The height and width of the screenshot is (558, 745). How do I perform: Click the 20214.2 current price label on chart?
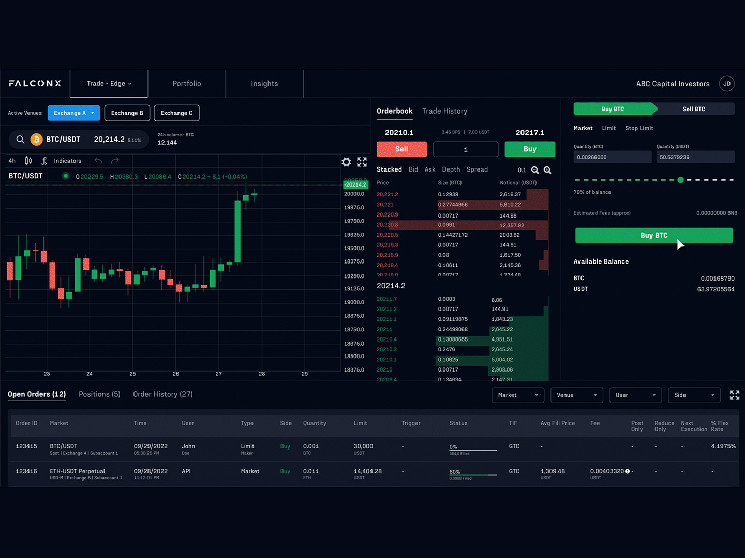(355, 184)
